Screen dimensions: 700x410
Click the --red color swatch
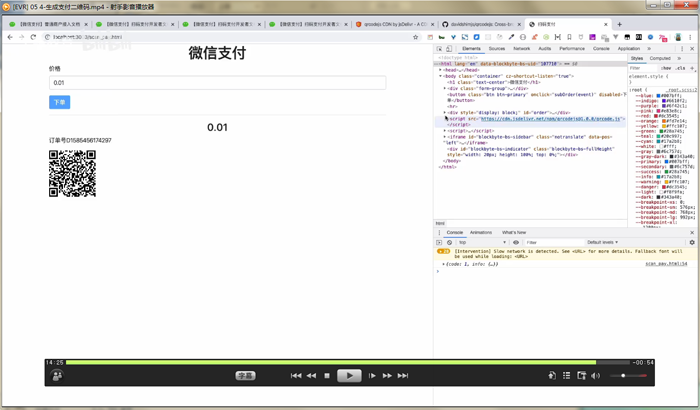pos(656,116)
